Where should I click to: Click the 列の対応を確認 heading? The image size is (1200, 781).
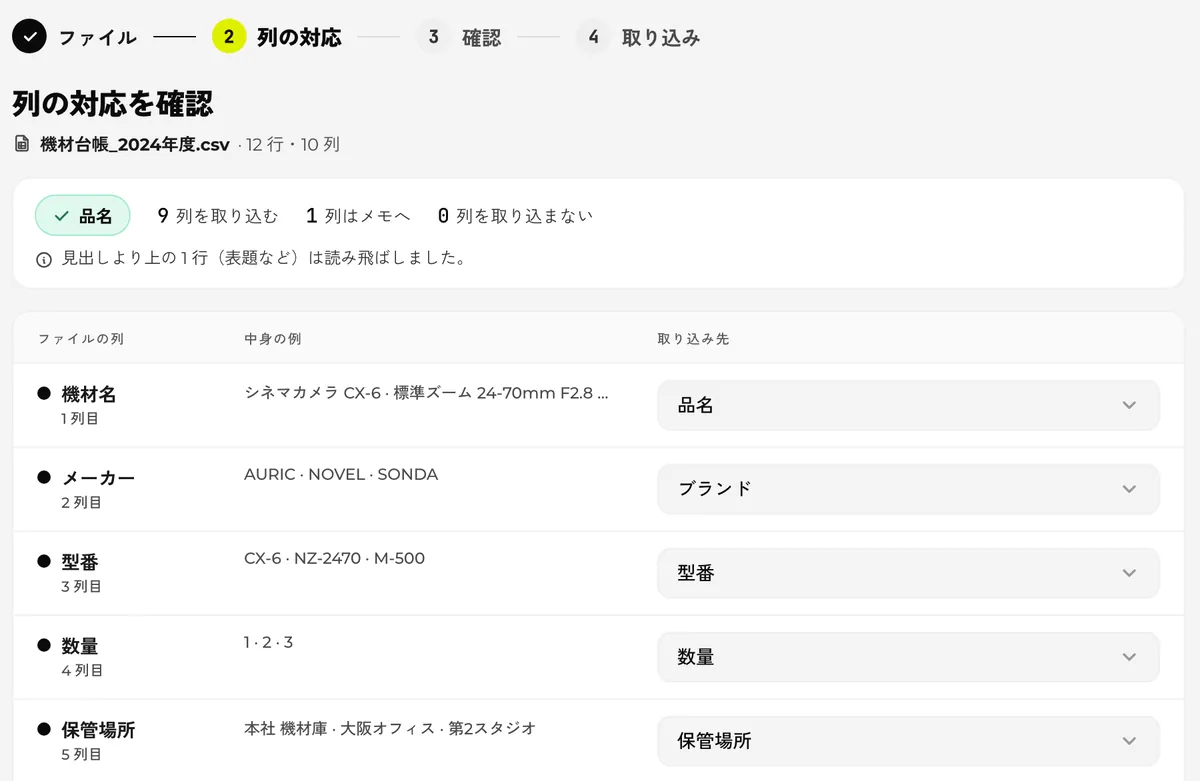(113, 103)
